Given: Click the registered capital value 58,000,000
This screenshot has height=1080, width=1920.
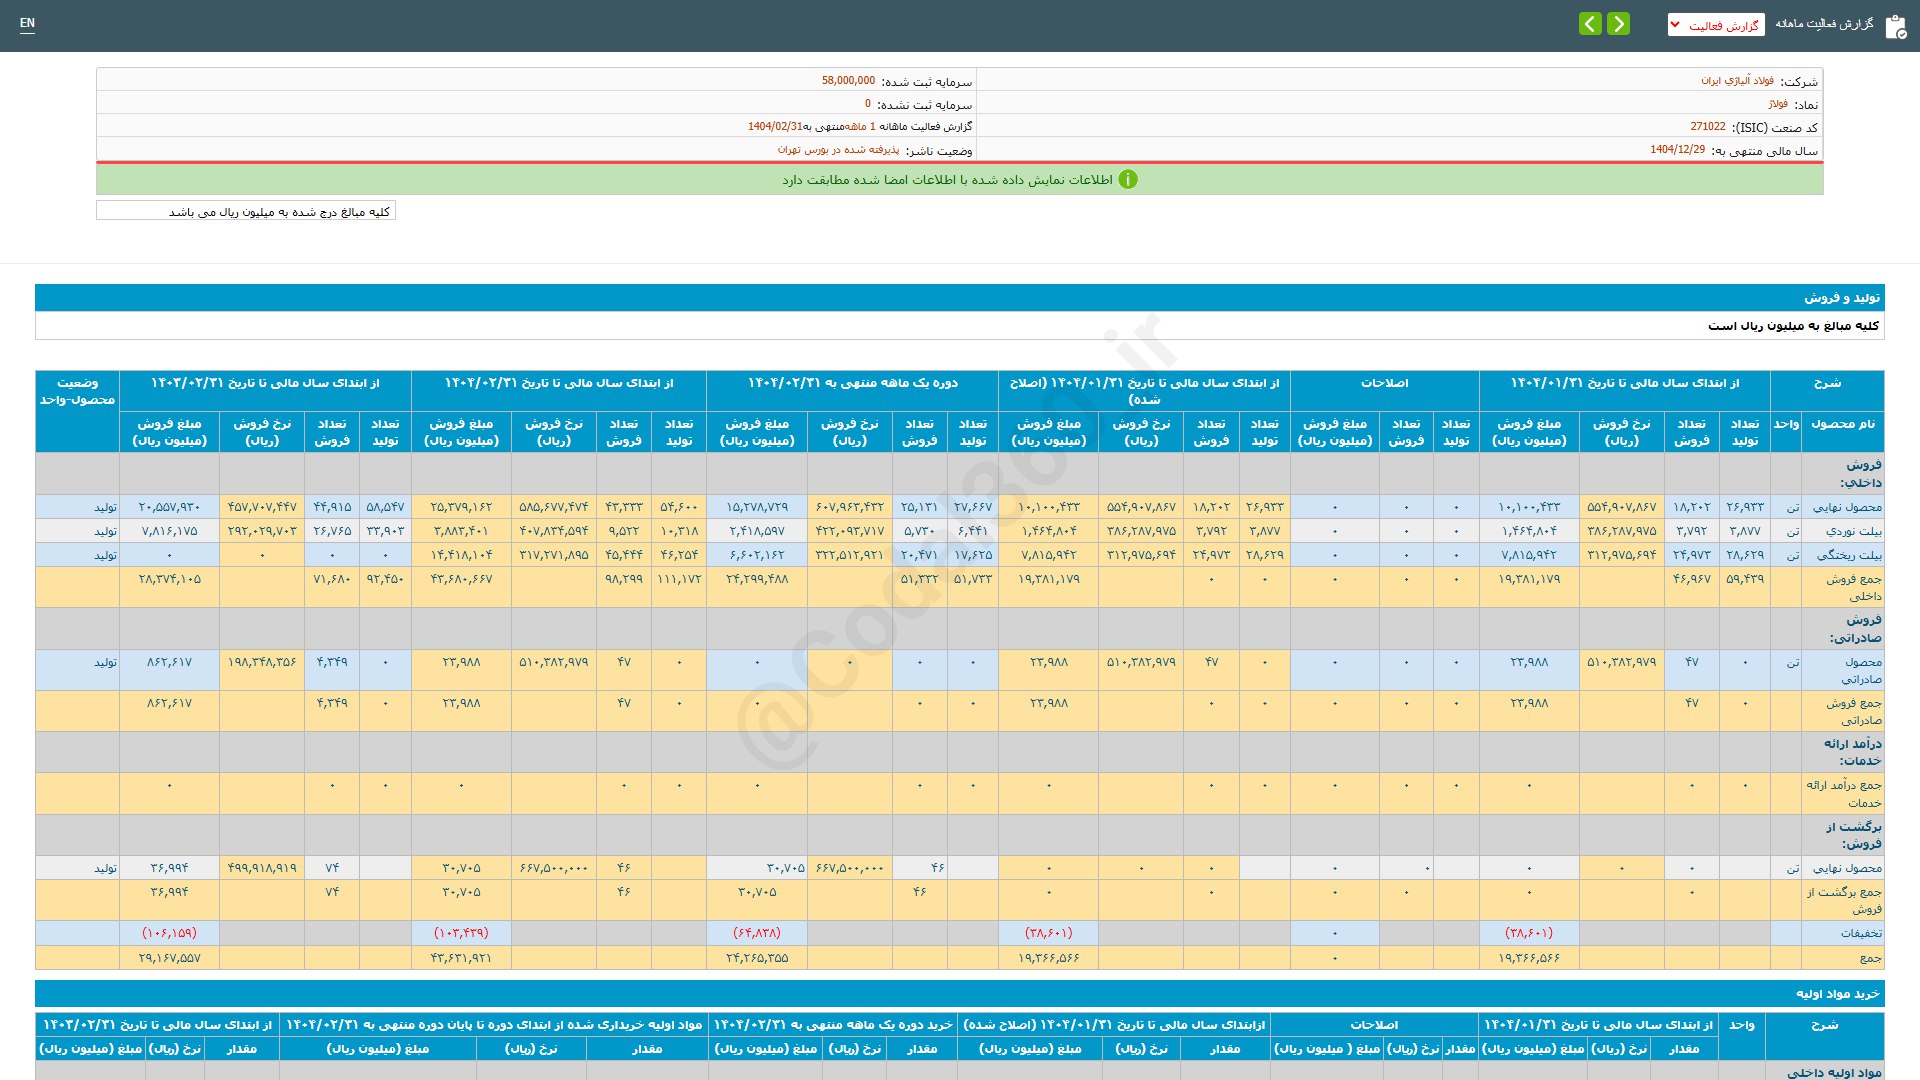Looking at the screenshot, I should pos(848,81).
